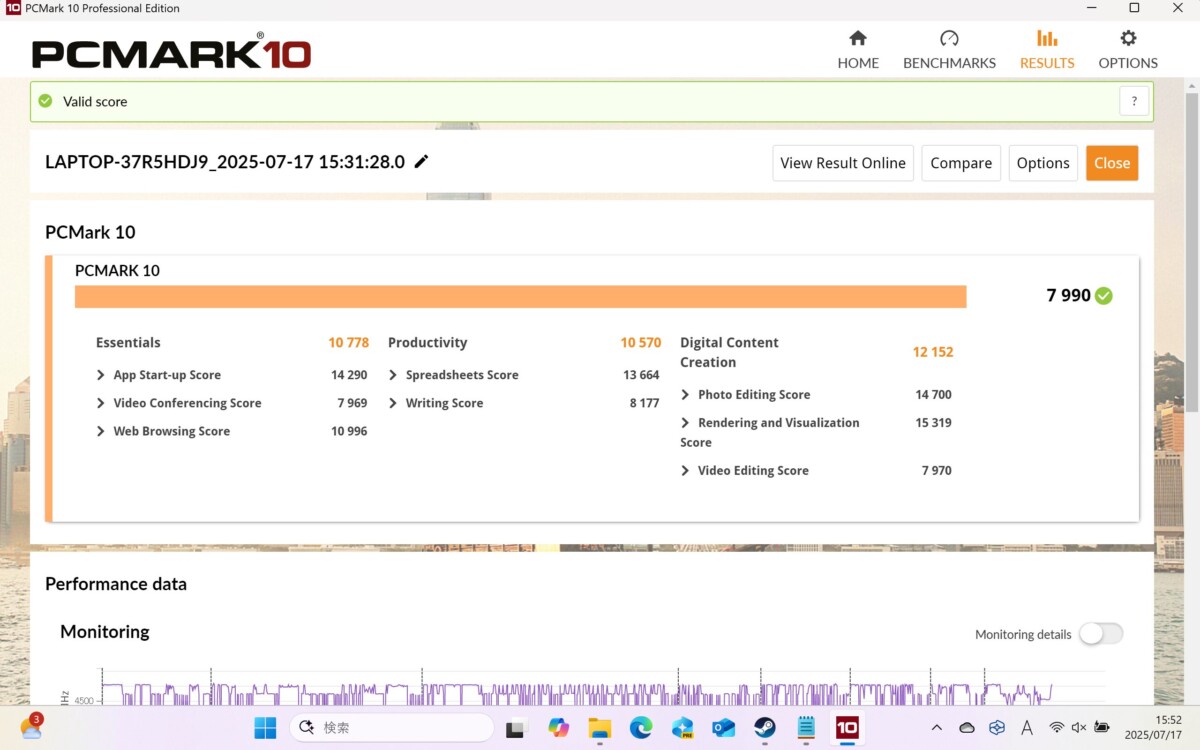Viewport: 1200px width, 750px height.
Task: Open Copilot from the taskbar
Action: [558, 728]
